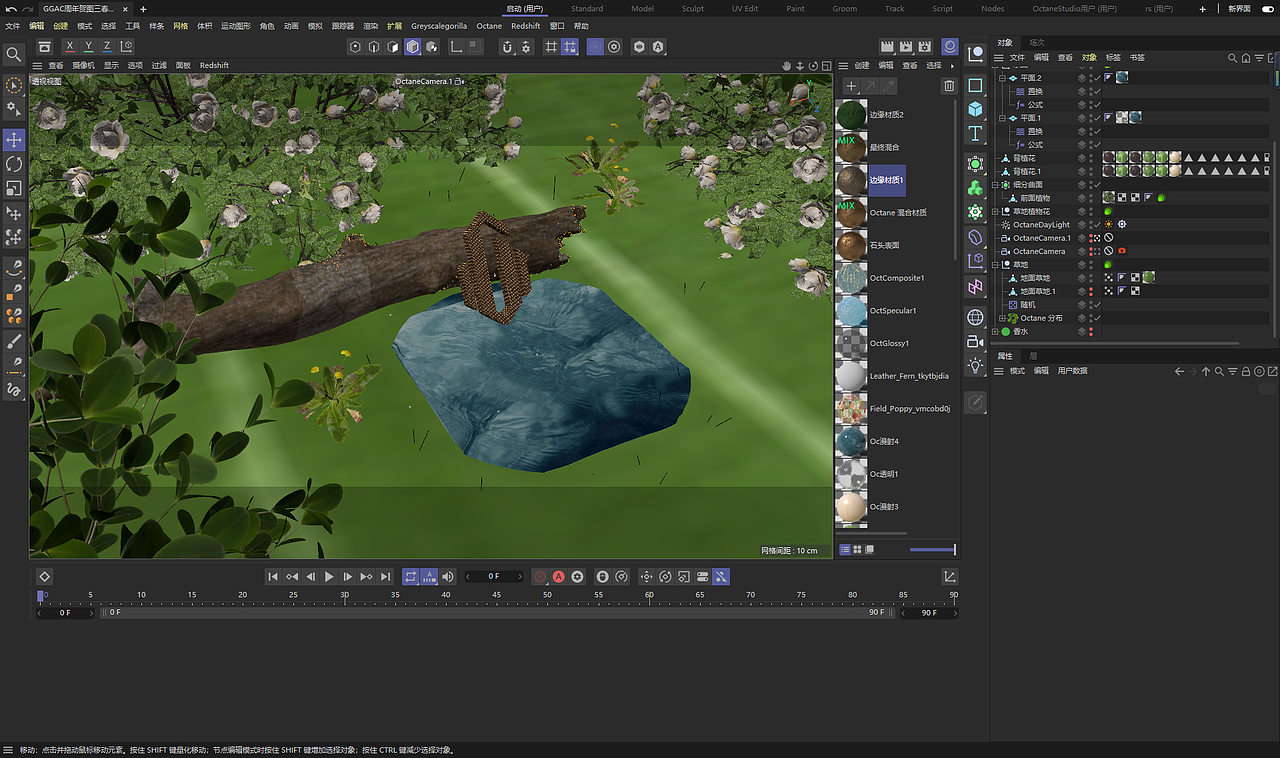
Task: Select OctaneCamera.1 in object list
Action: click(x=1041, y=238)
